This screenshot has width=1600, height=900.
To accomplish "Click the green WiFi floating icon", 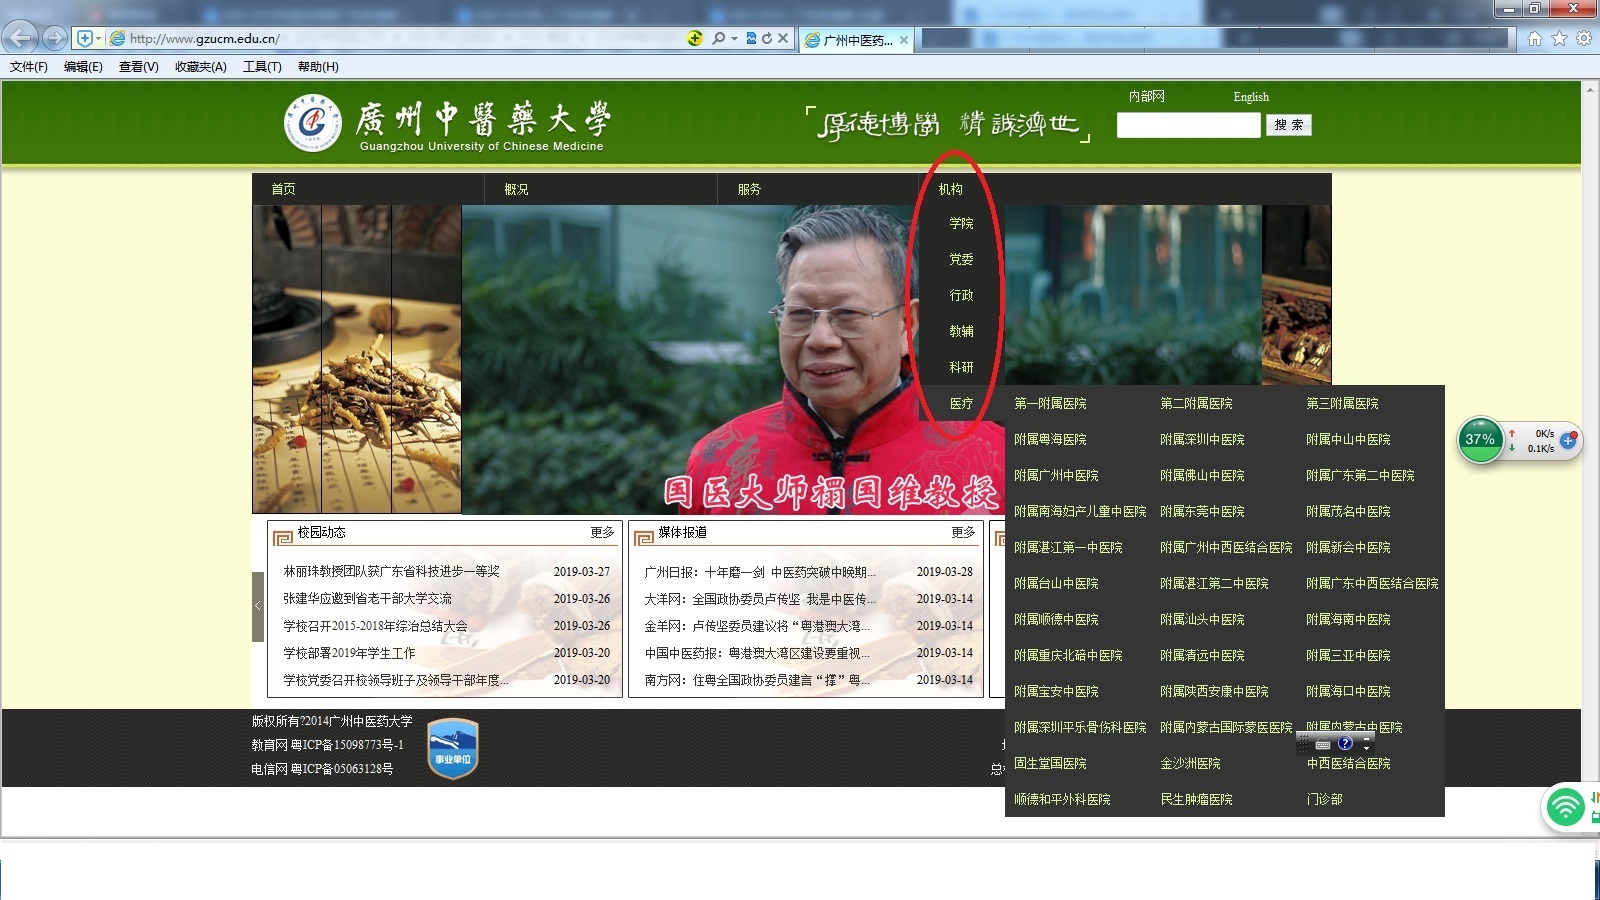I will pyautogui.click(x=1566, y=806).
